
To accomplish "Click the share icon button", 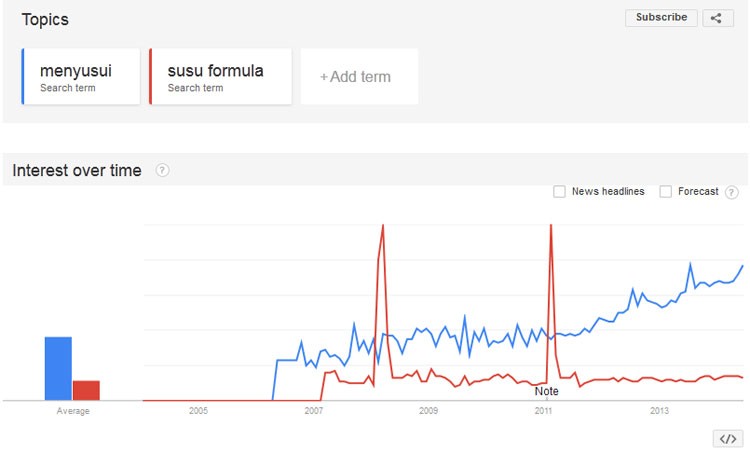I will coord(717,17).
